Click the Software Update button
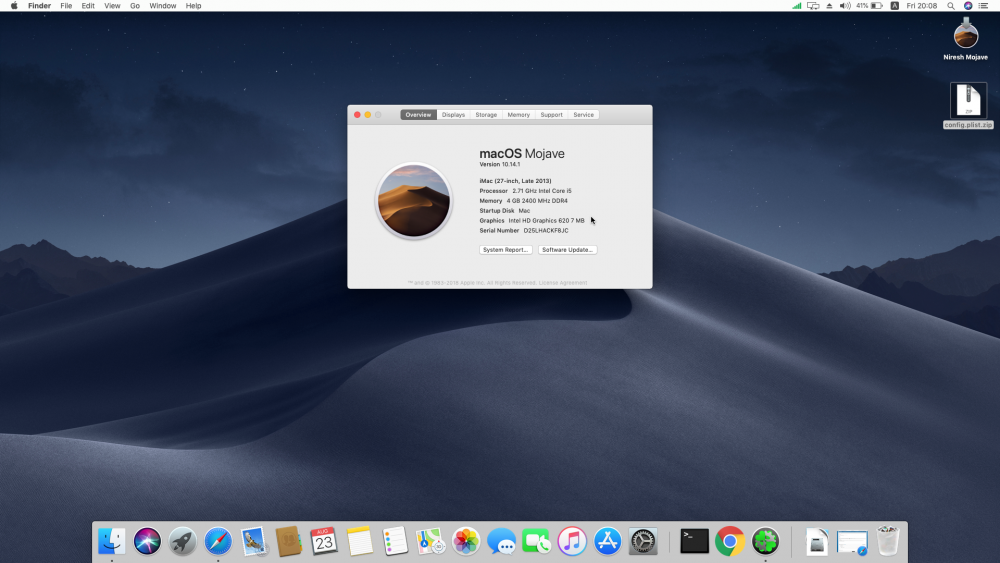The image size is (1000, 563). coord(568,250)
